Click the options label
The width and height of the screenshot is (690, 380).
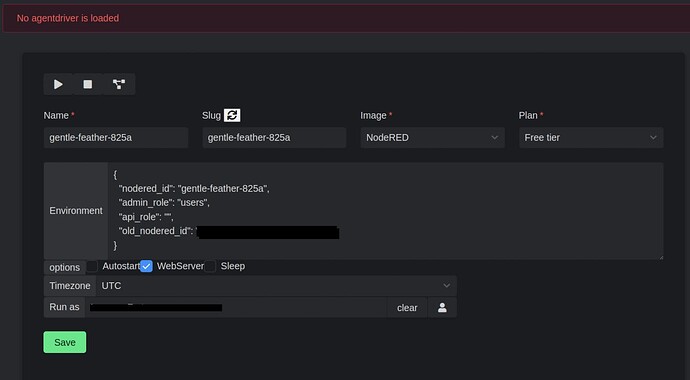click(65, 267)
